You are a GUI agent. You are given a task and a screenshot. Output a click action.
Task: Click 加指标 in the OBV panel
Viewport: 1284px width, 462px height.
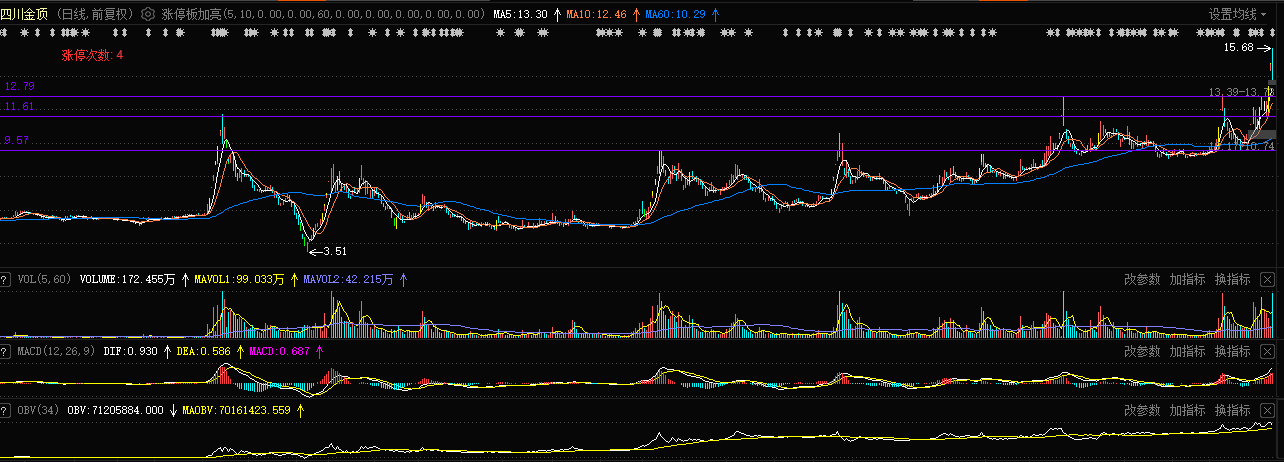pos(1187,410)
